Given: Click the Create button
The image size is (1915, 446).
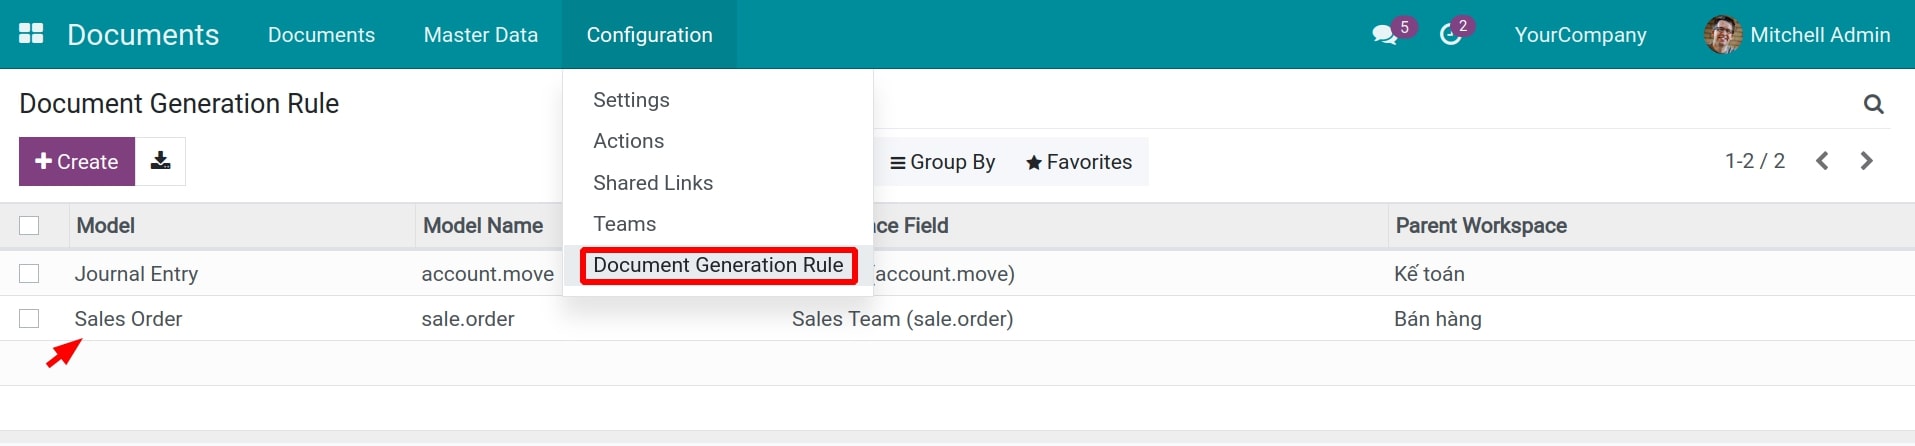Looking at the screenshot, I should click(x=77, y=162).
